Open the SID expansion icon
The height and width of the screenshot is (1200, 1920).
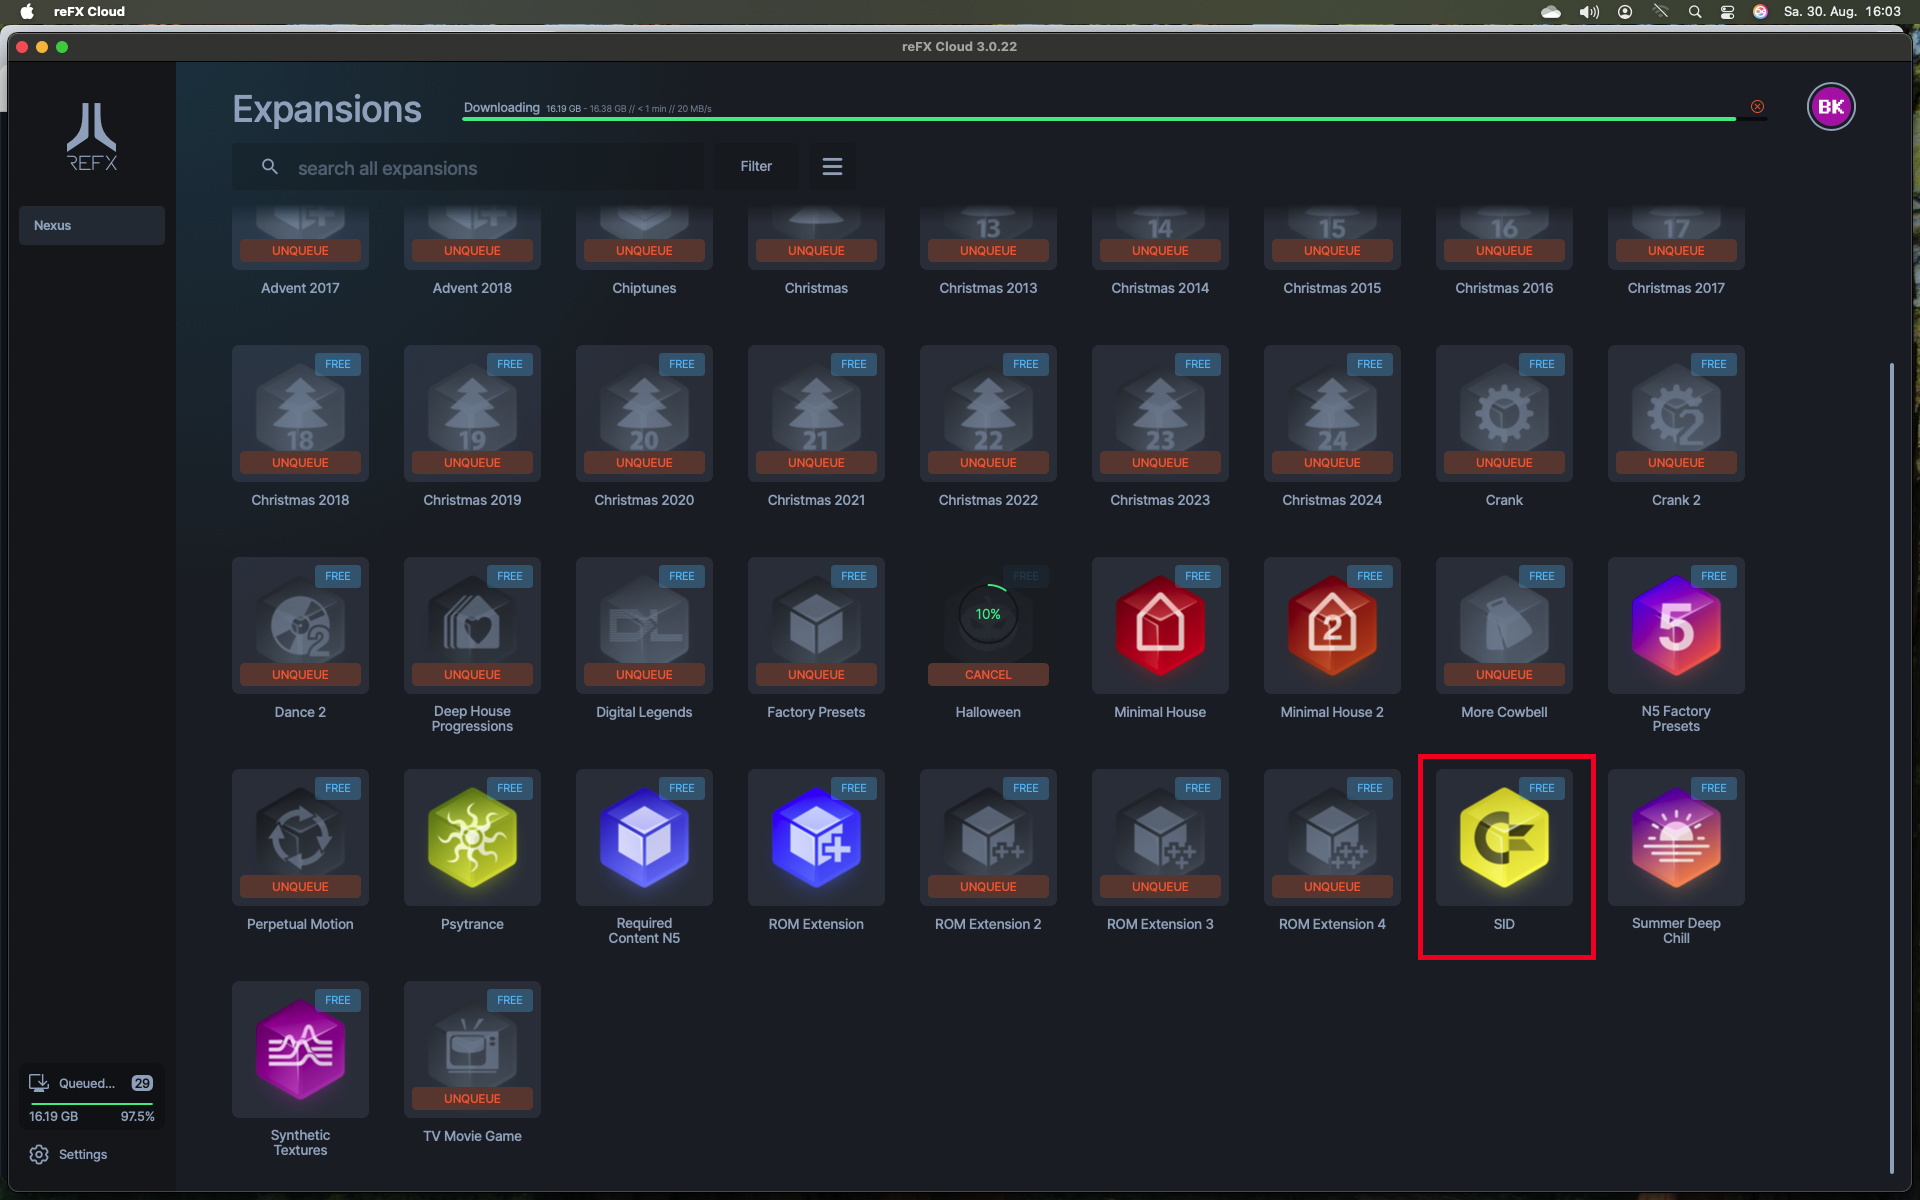click(1504, 838)
